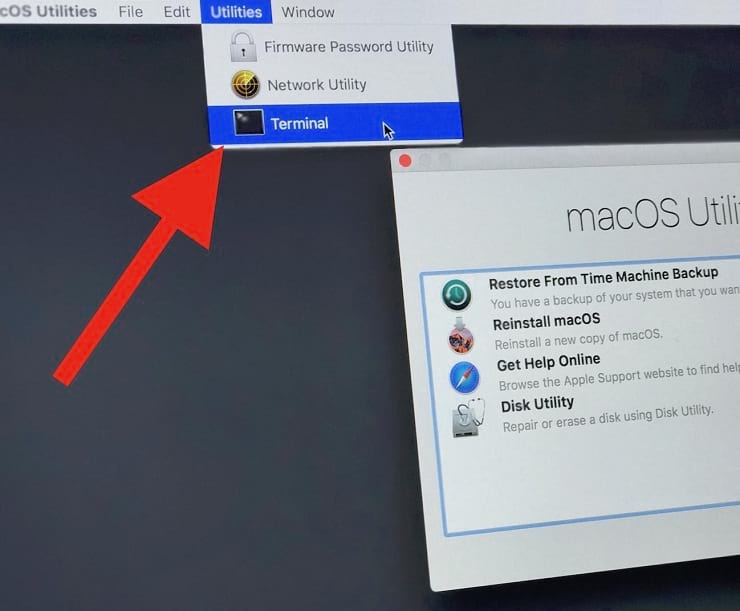The width and height of the screenshot is (740, 611).
Task: Click the Reinstall macOS installer icon
Action: coord(461,335)
